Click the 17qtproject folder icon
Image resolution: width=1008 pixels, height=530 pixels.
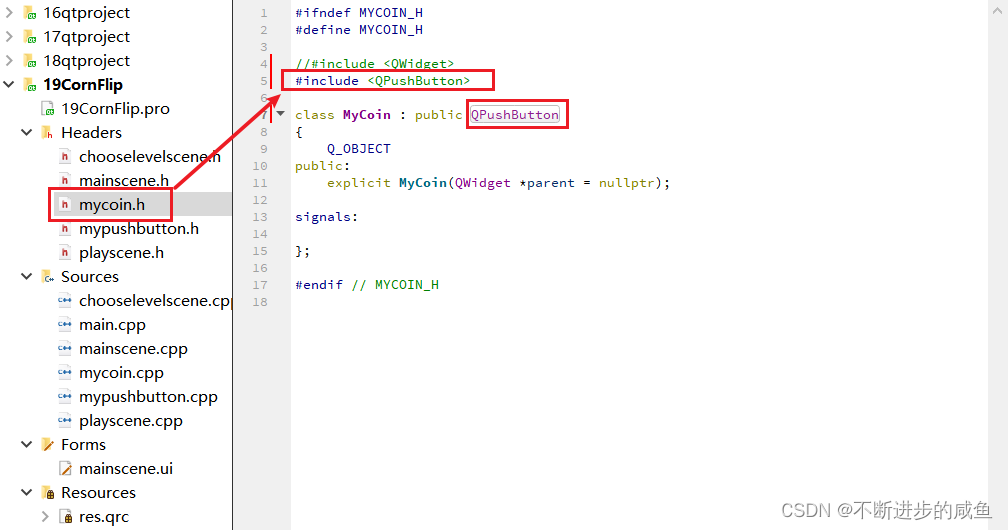click(x=30, y=37)
